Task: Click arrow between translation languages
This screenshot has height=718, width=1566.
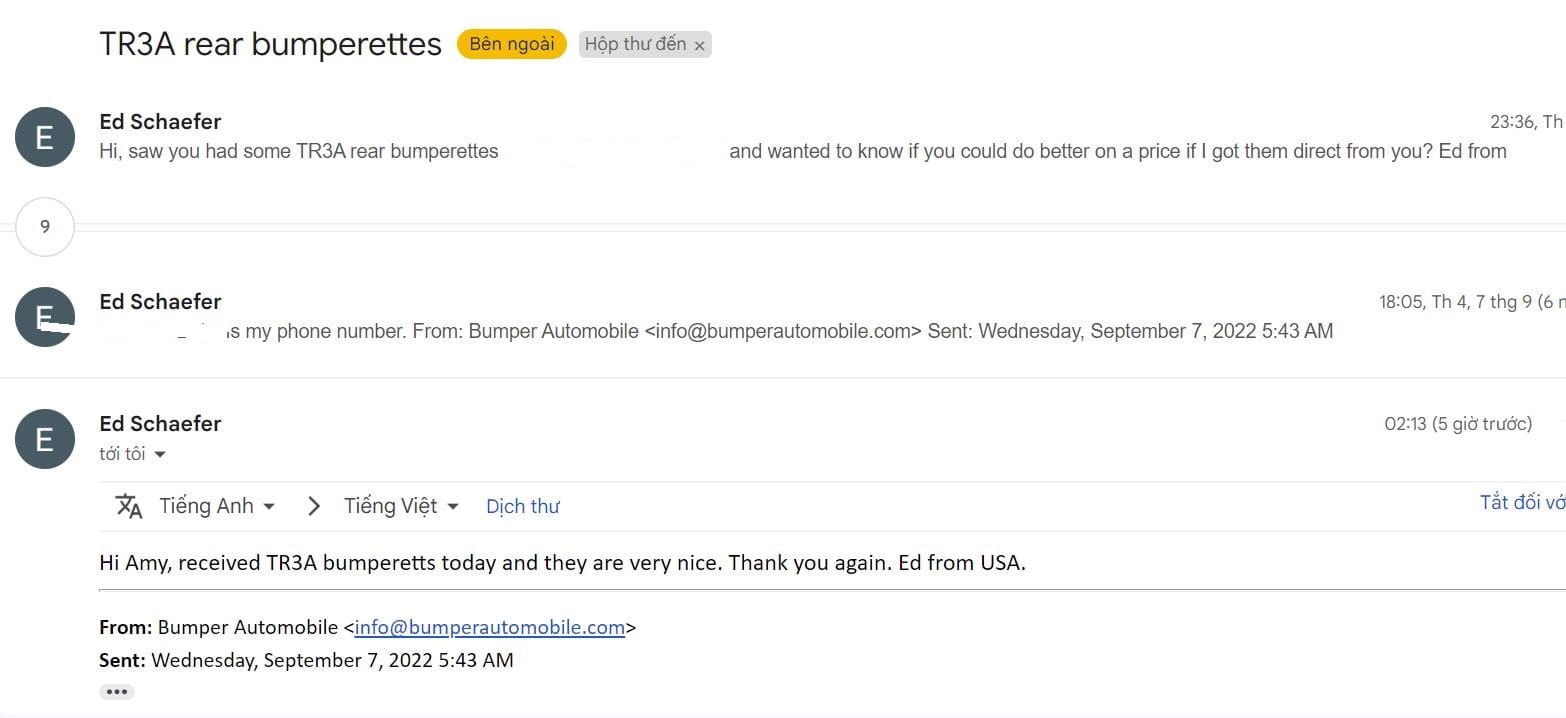Action: 314,506
